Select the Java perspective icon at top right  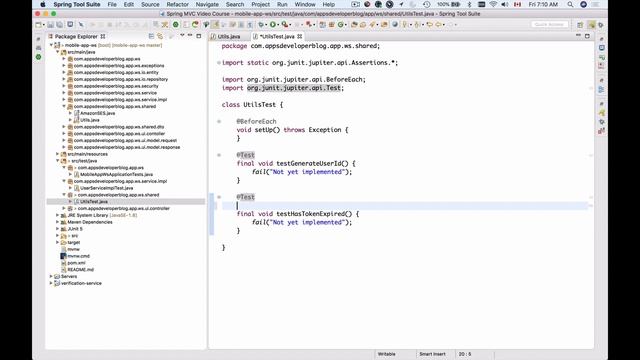(x=591, y=25)
